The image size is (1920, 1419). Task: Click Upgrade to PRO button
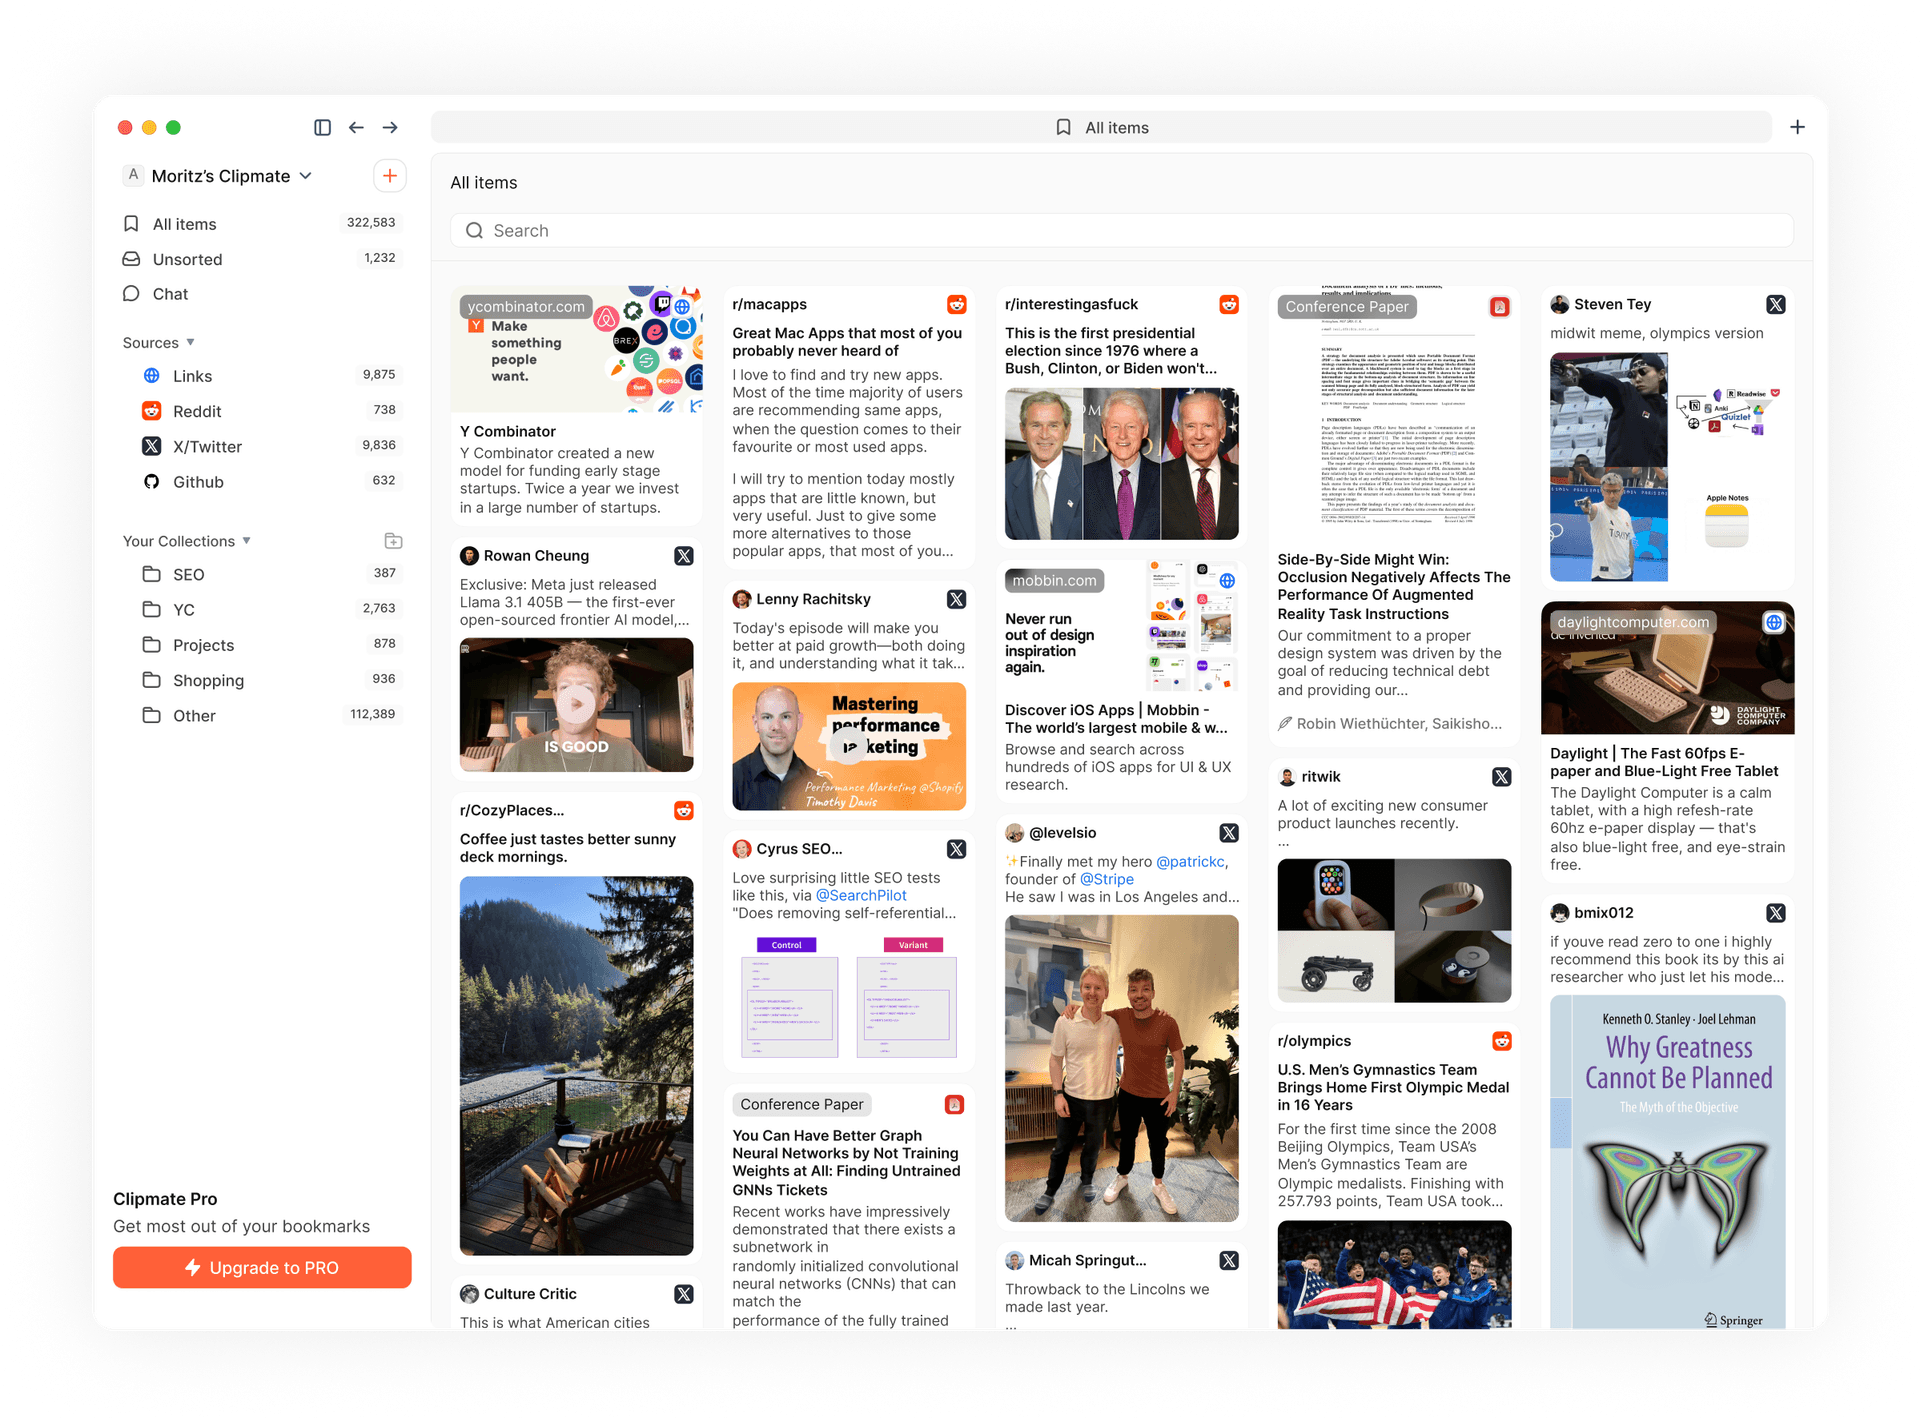pyautogui.click(x=262, y=1267)
